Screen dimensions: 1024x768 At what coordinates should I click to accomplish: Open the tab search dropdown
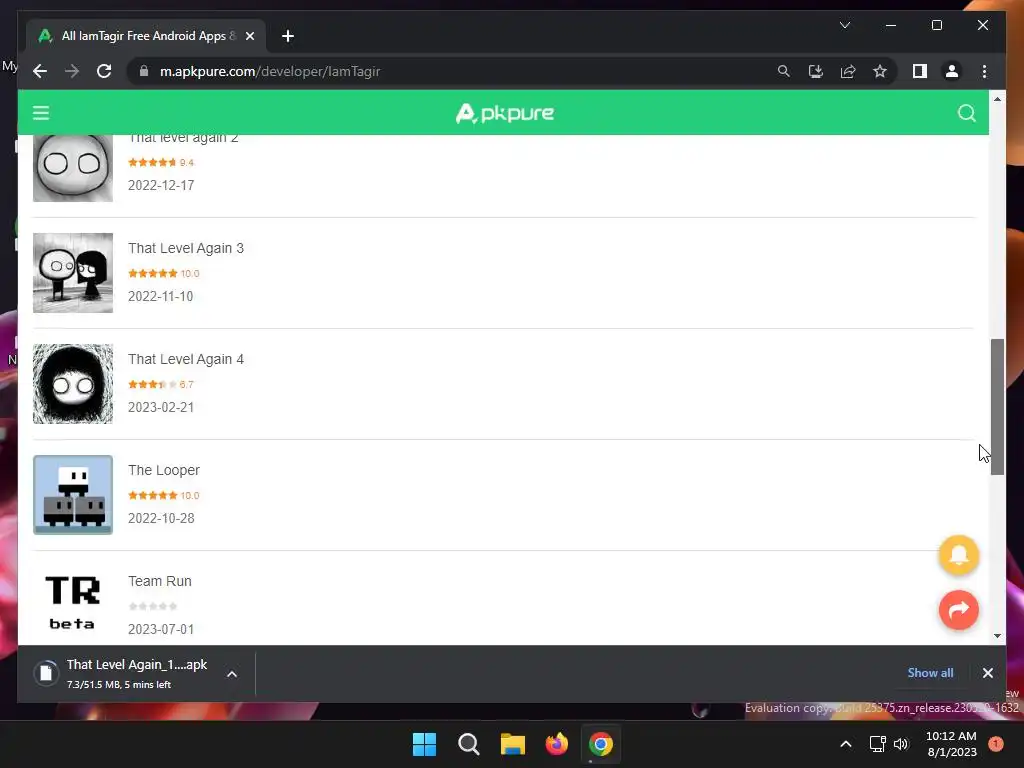[x=844, y=25]
